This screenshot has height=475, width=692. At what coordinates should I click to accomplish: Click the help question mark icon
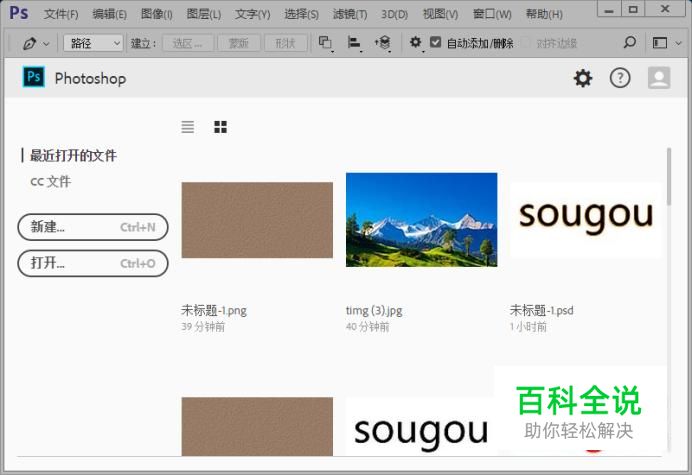[x=620, y=78]
